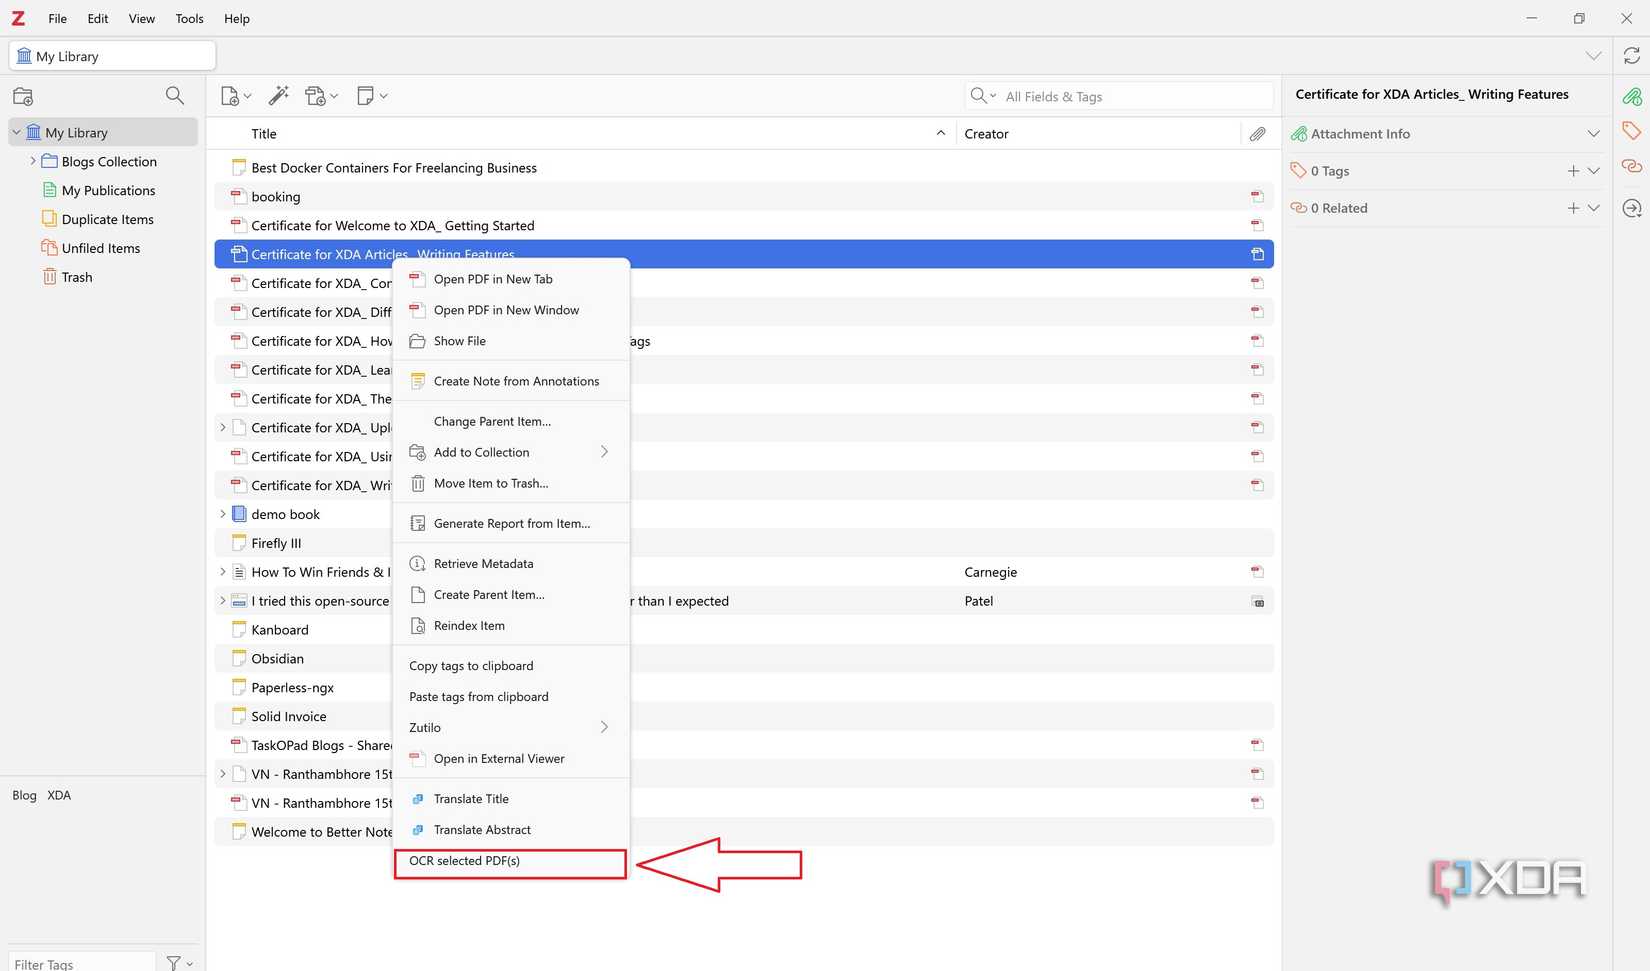Collapse the Tags section chevron

1594,171
